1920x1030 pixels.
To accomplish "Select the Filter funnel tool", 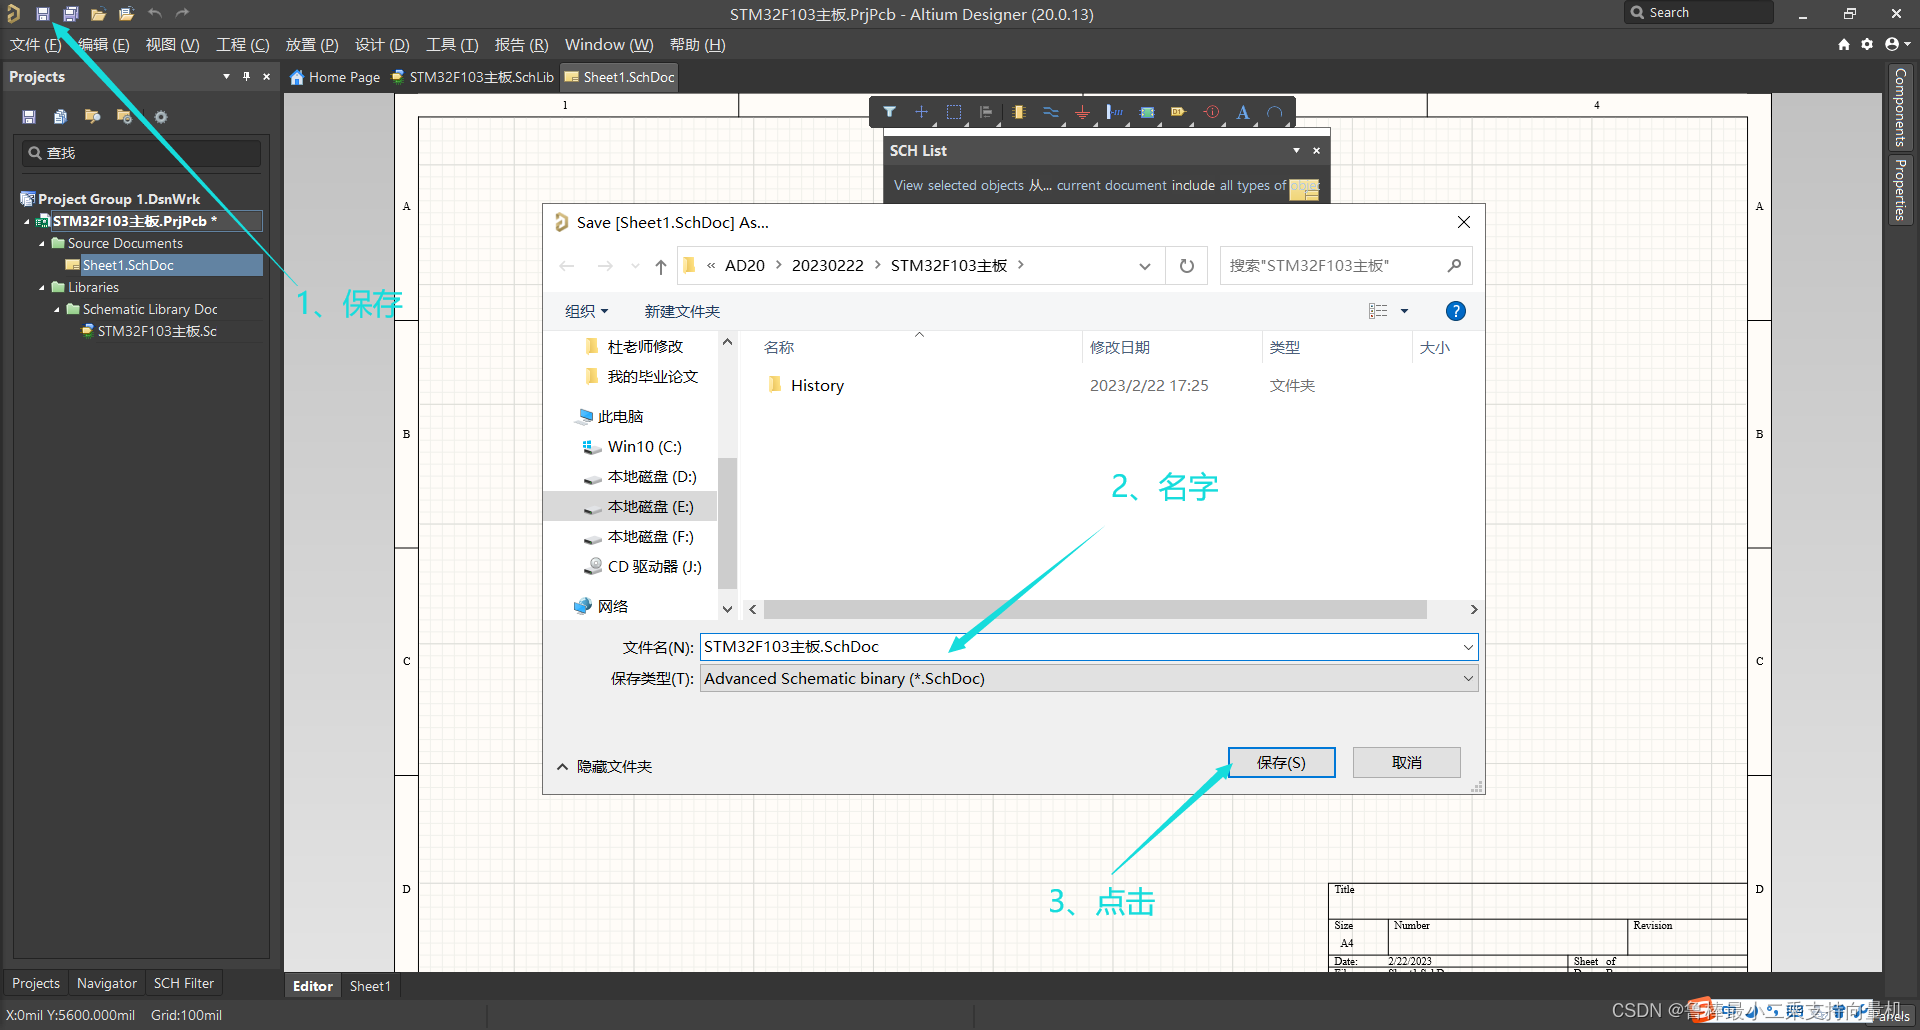I will pyautogui.click(x=890, y=112).
